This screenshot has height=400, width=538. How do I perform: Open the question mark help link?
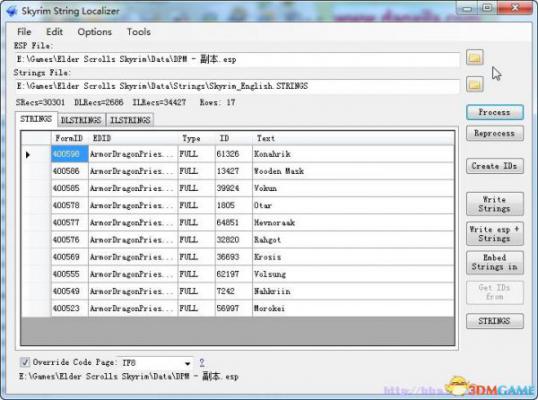pos(202,363)
